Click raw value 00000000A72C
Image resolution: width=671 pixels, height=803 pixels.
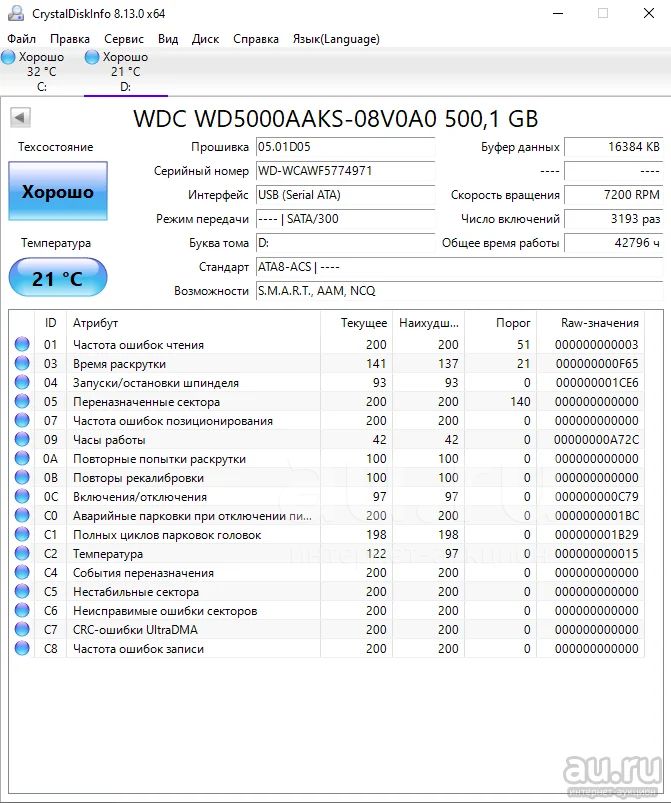pos(596,439)
